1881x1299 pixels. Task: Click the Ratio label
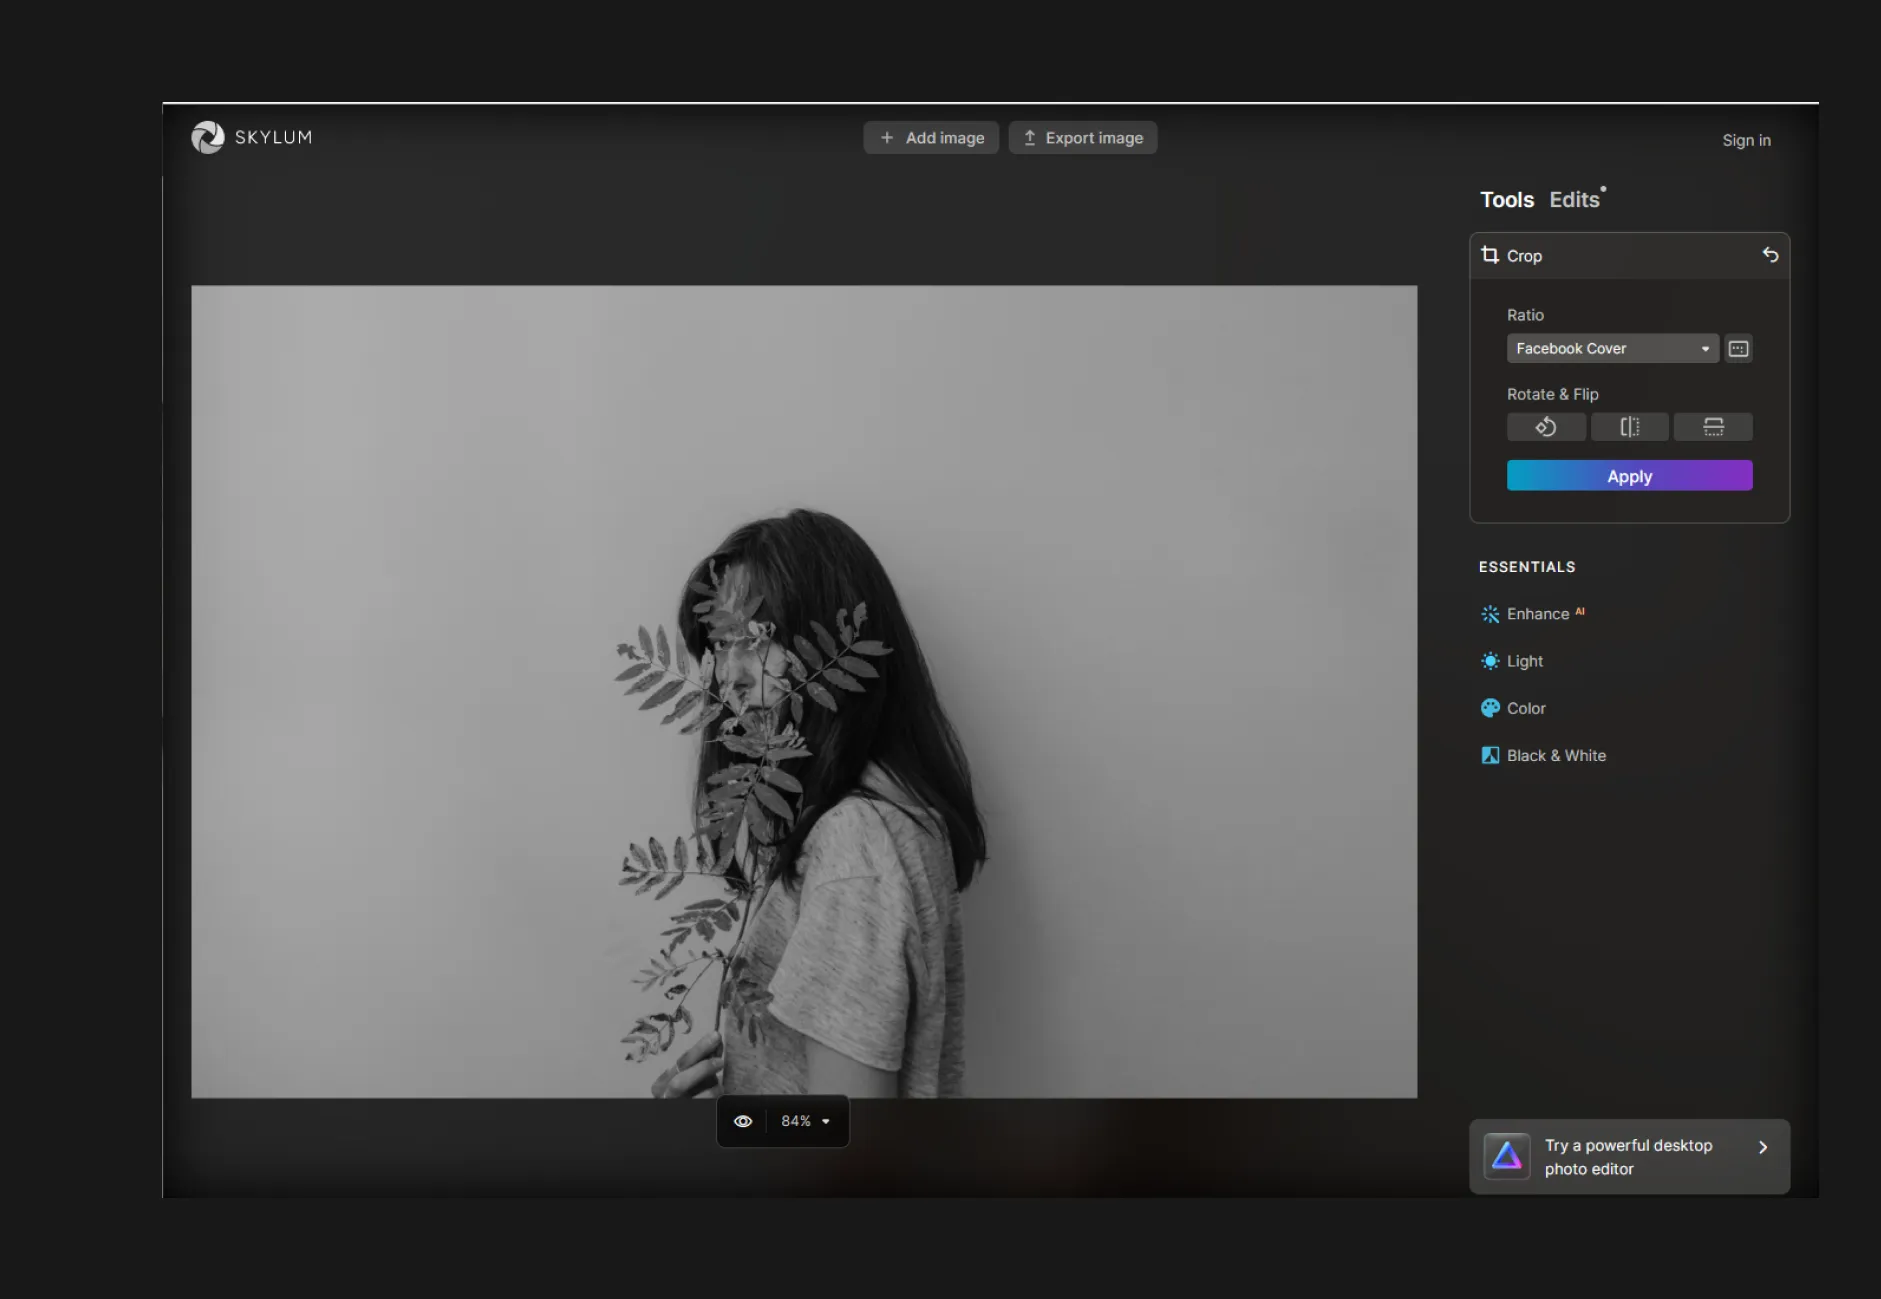[x=1525, y=315]
